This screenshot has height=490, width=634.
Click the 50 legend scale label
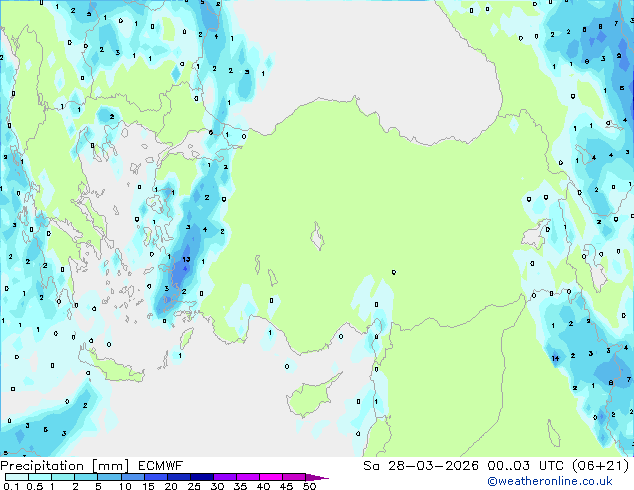309,486
